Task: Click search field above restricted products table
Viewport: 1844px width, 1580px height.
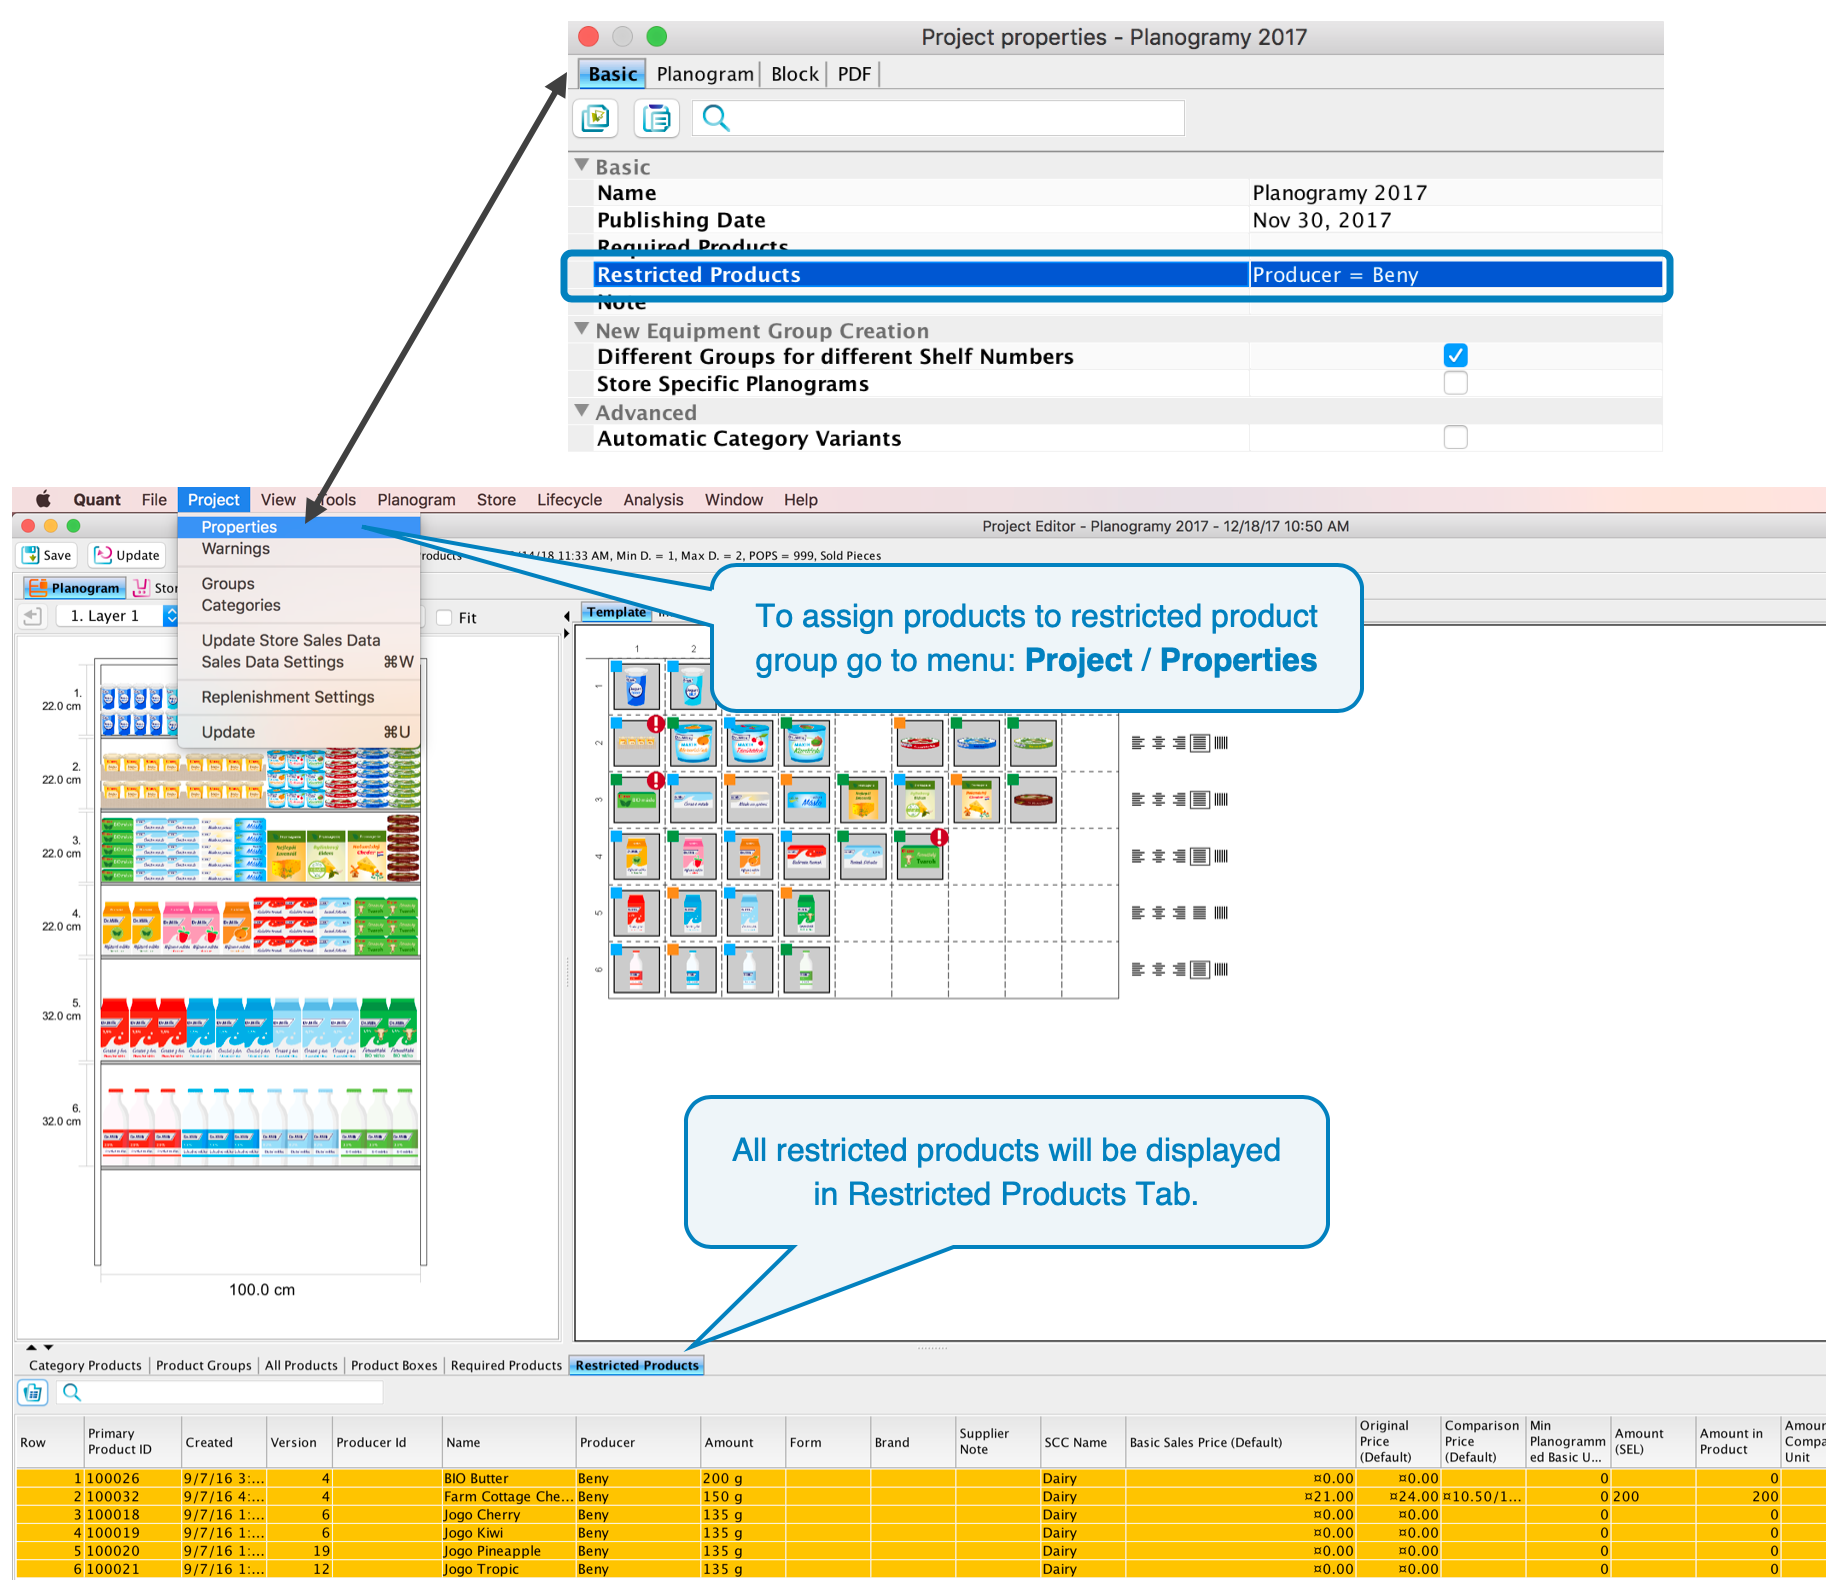Action: click(219, 1392)
